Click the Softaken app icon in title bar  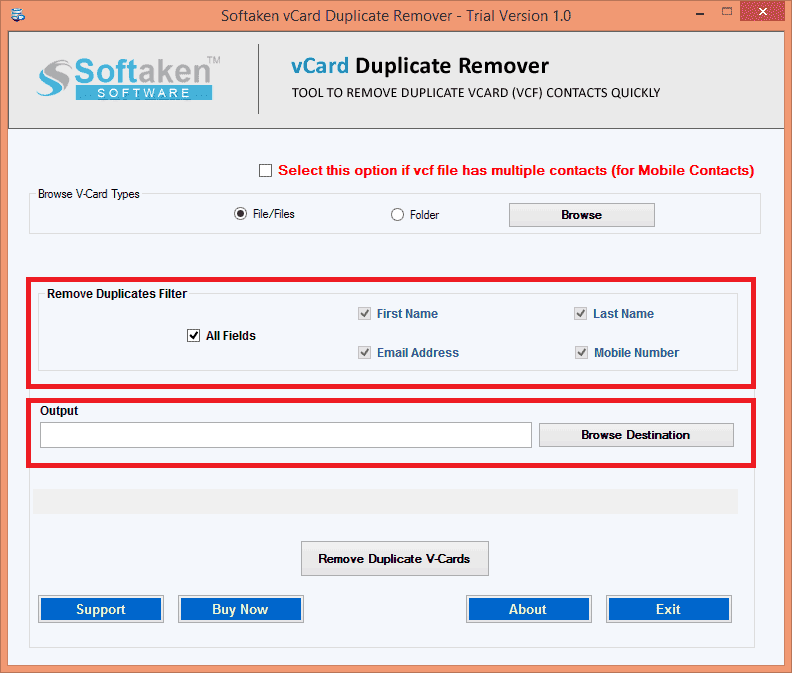(x=18, y=15)
